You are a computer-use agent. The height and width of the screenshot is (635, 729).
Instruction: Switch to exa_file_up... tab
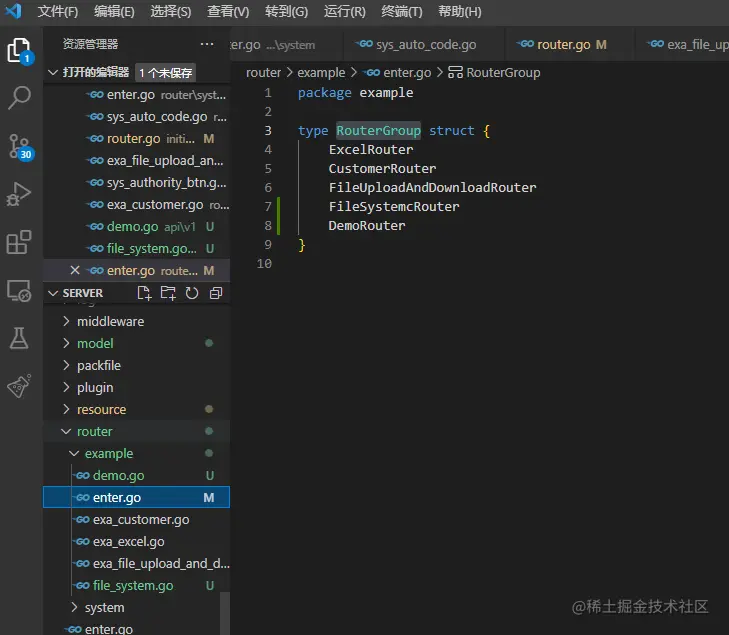[x=682, y=45]
